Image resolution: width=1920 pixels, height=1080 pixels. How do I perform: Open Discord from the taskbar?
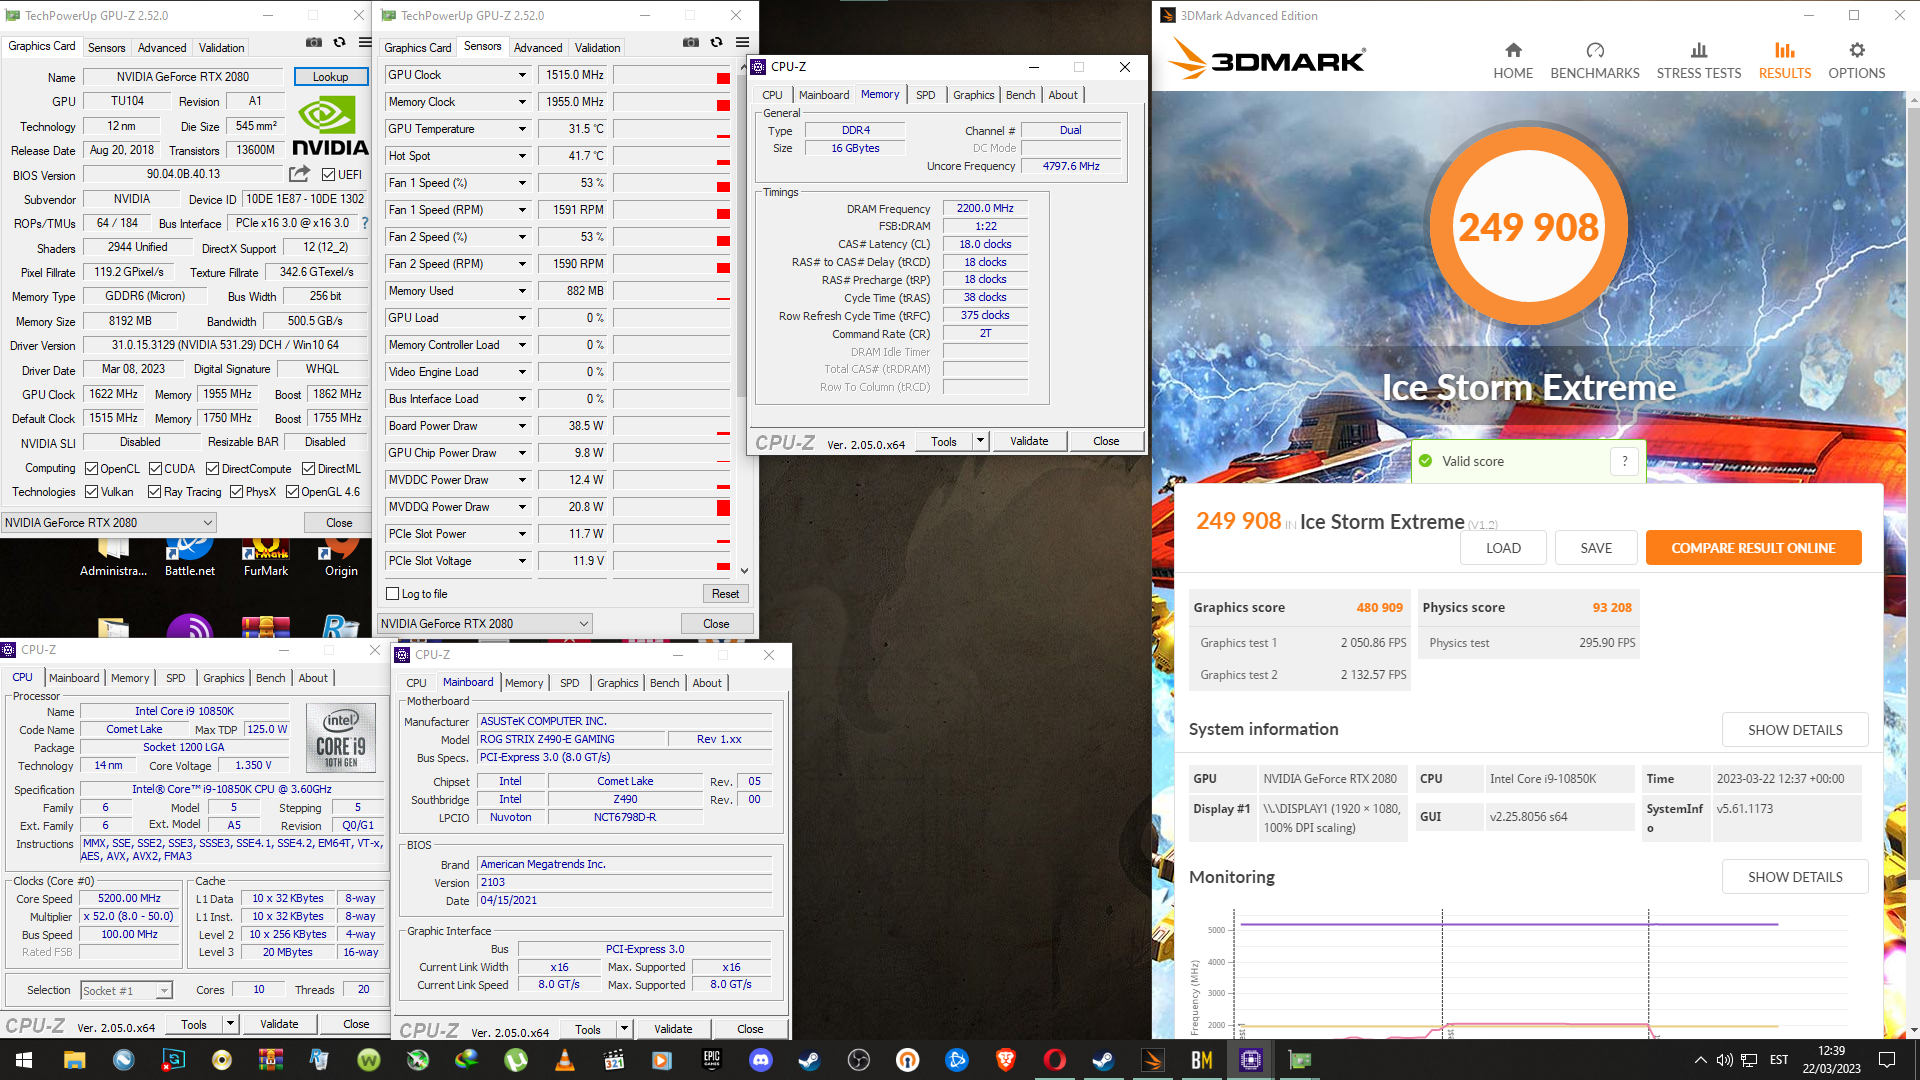click(761, 1060)
